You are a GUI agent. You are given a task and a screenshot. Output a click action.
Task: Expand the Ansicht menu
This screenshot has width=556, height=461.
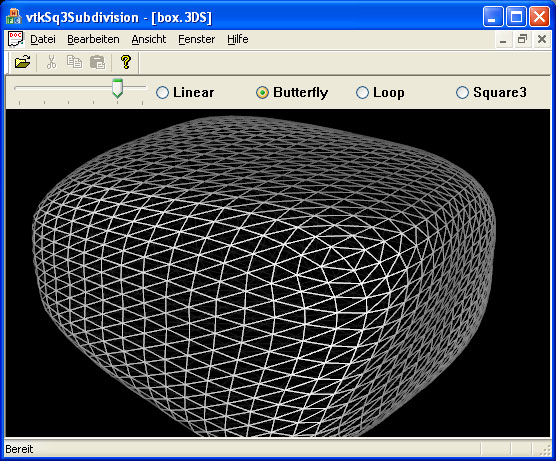[149, 39]
